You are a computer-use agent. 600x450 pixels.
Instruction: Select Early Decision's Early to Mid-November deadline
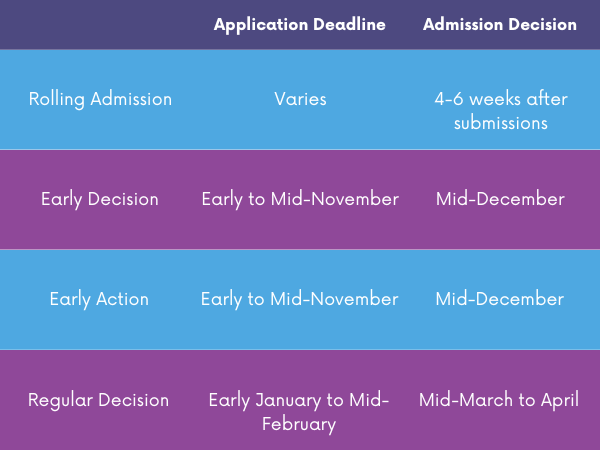(300, 199)
